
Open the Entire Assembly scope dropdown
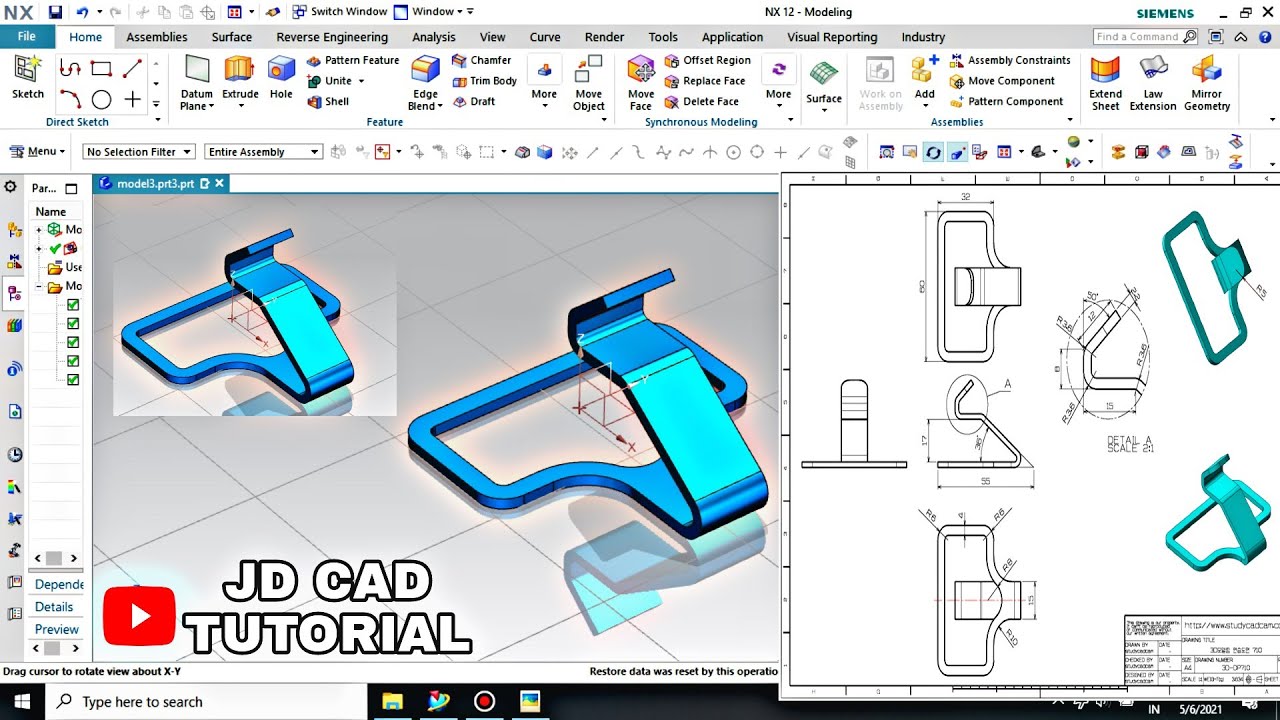coord(263,152)
